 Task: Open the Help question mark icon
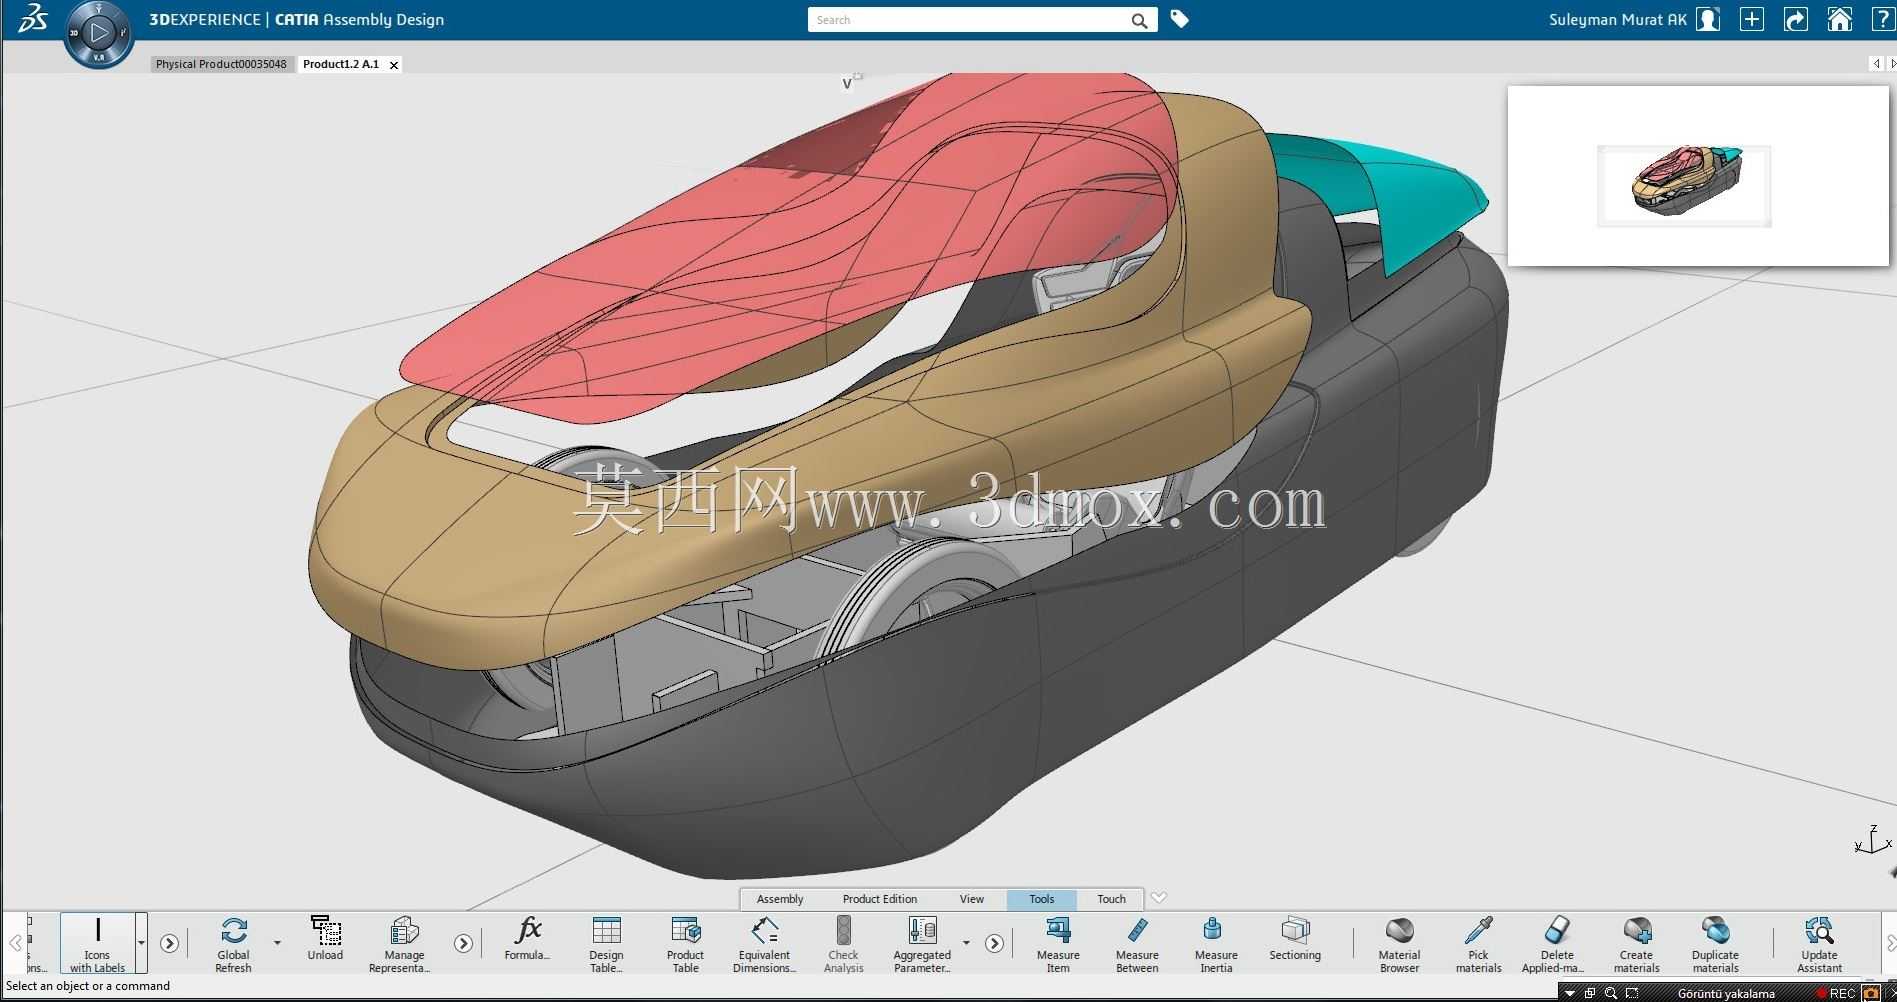click(1883, 19)
